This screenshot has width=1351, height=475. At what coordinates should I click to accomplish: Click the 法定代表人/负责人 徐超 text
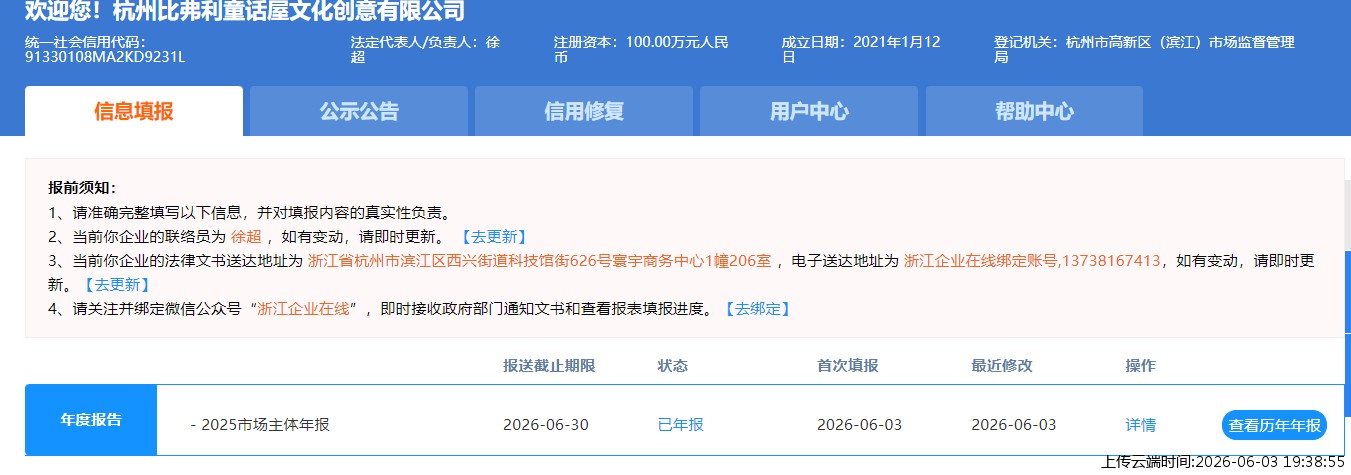(x=425, y=50)
